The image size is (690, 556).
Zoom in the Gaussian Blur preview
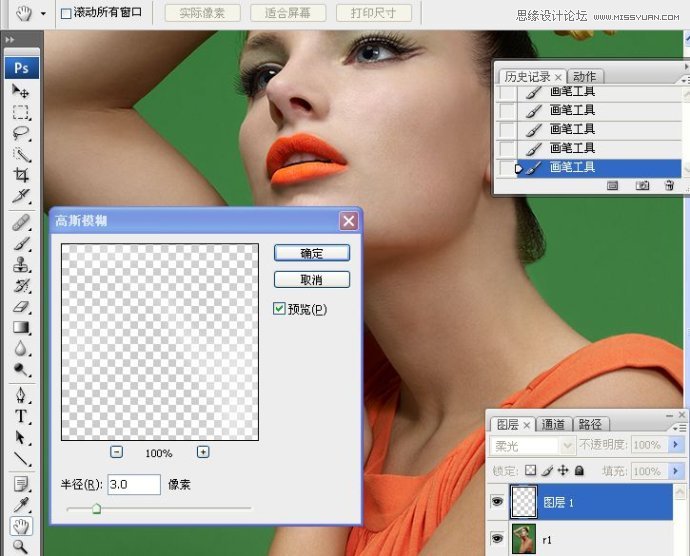pyautogui.click(x=203, y=452)
